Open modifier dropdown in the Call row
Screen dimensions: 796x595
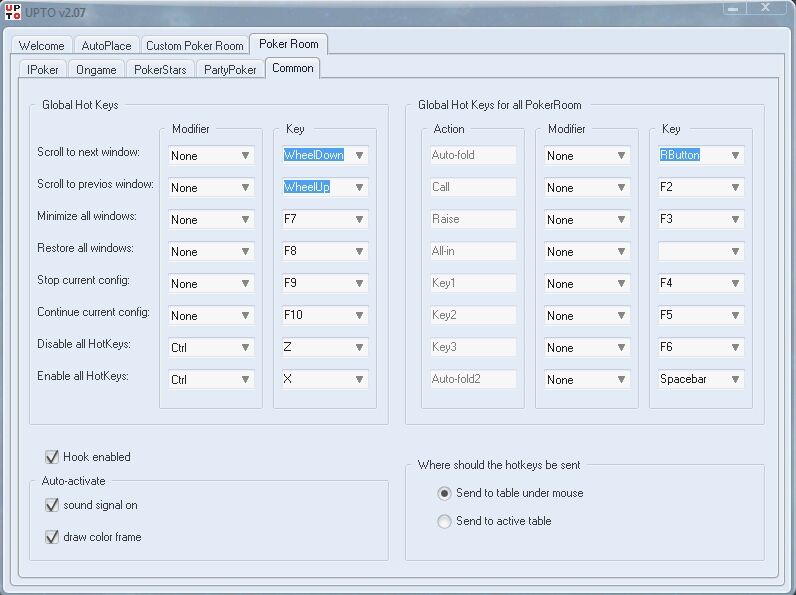pyautogui.click(x=587, y=187)
